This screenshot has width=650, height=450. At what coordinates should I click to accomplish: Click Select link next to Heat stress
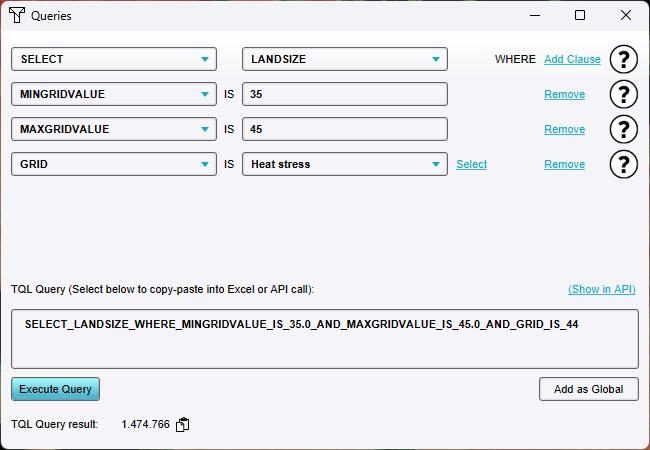[x=471, y=165]
